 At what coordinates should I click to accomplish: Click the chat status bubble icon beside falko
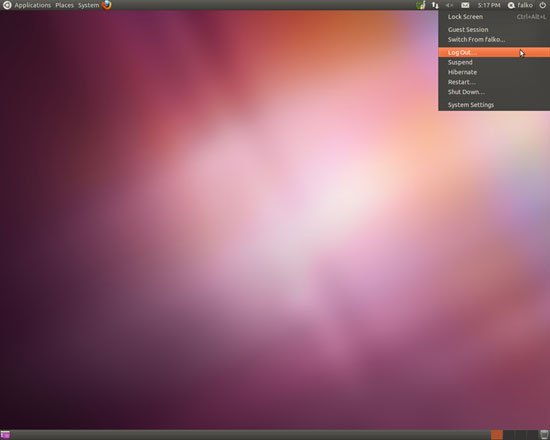tap(511, 5)
